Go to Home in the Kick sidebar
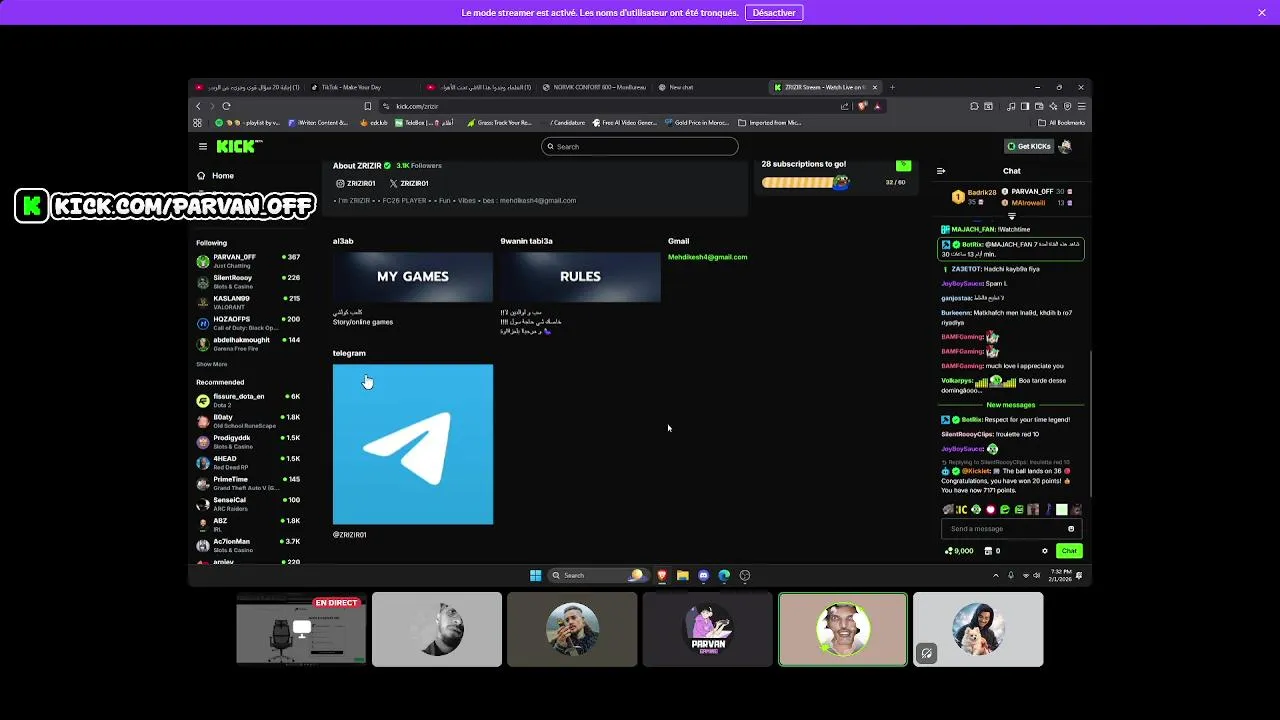 (x=215, y=176)
